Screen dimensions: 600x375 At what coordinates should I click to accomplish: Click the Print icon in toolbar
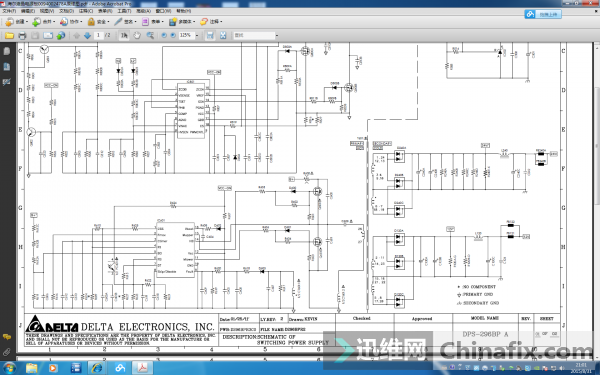pos(22,36)
